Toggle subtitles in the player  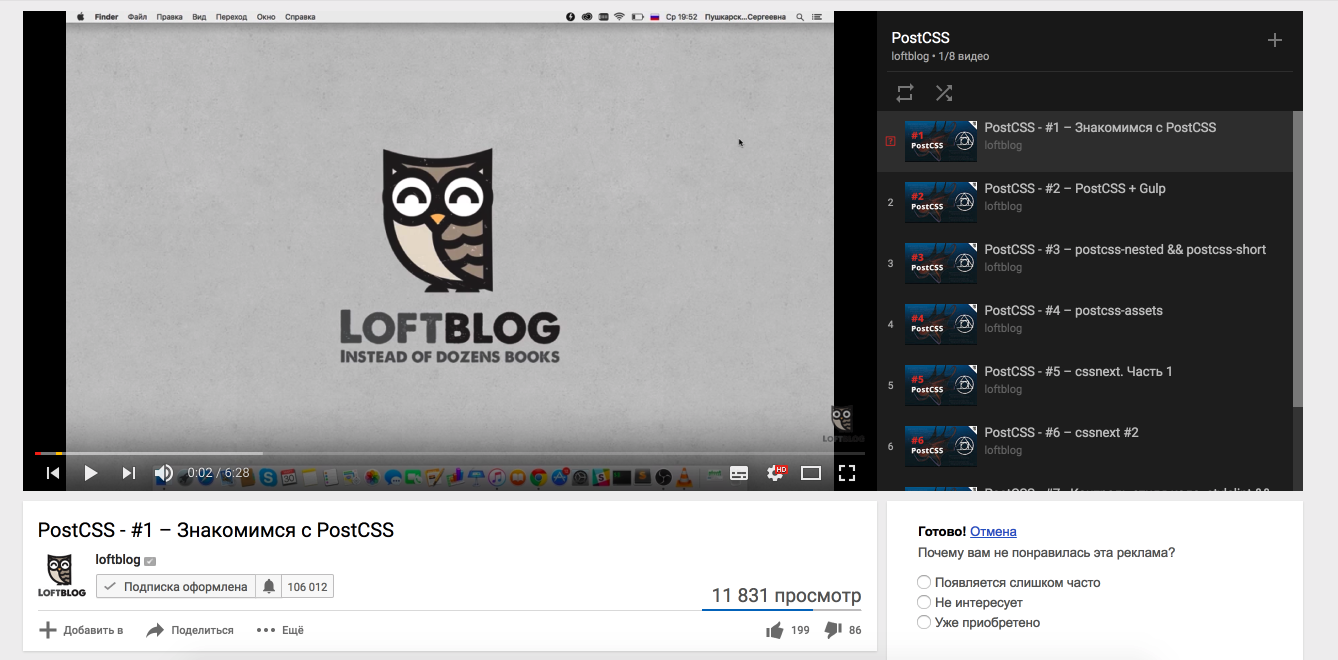[x=739, y=473]
